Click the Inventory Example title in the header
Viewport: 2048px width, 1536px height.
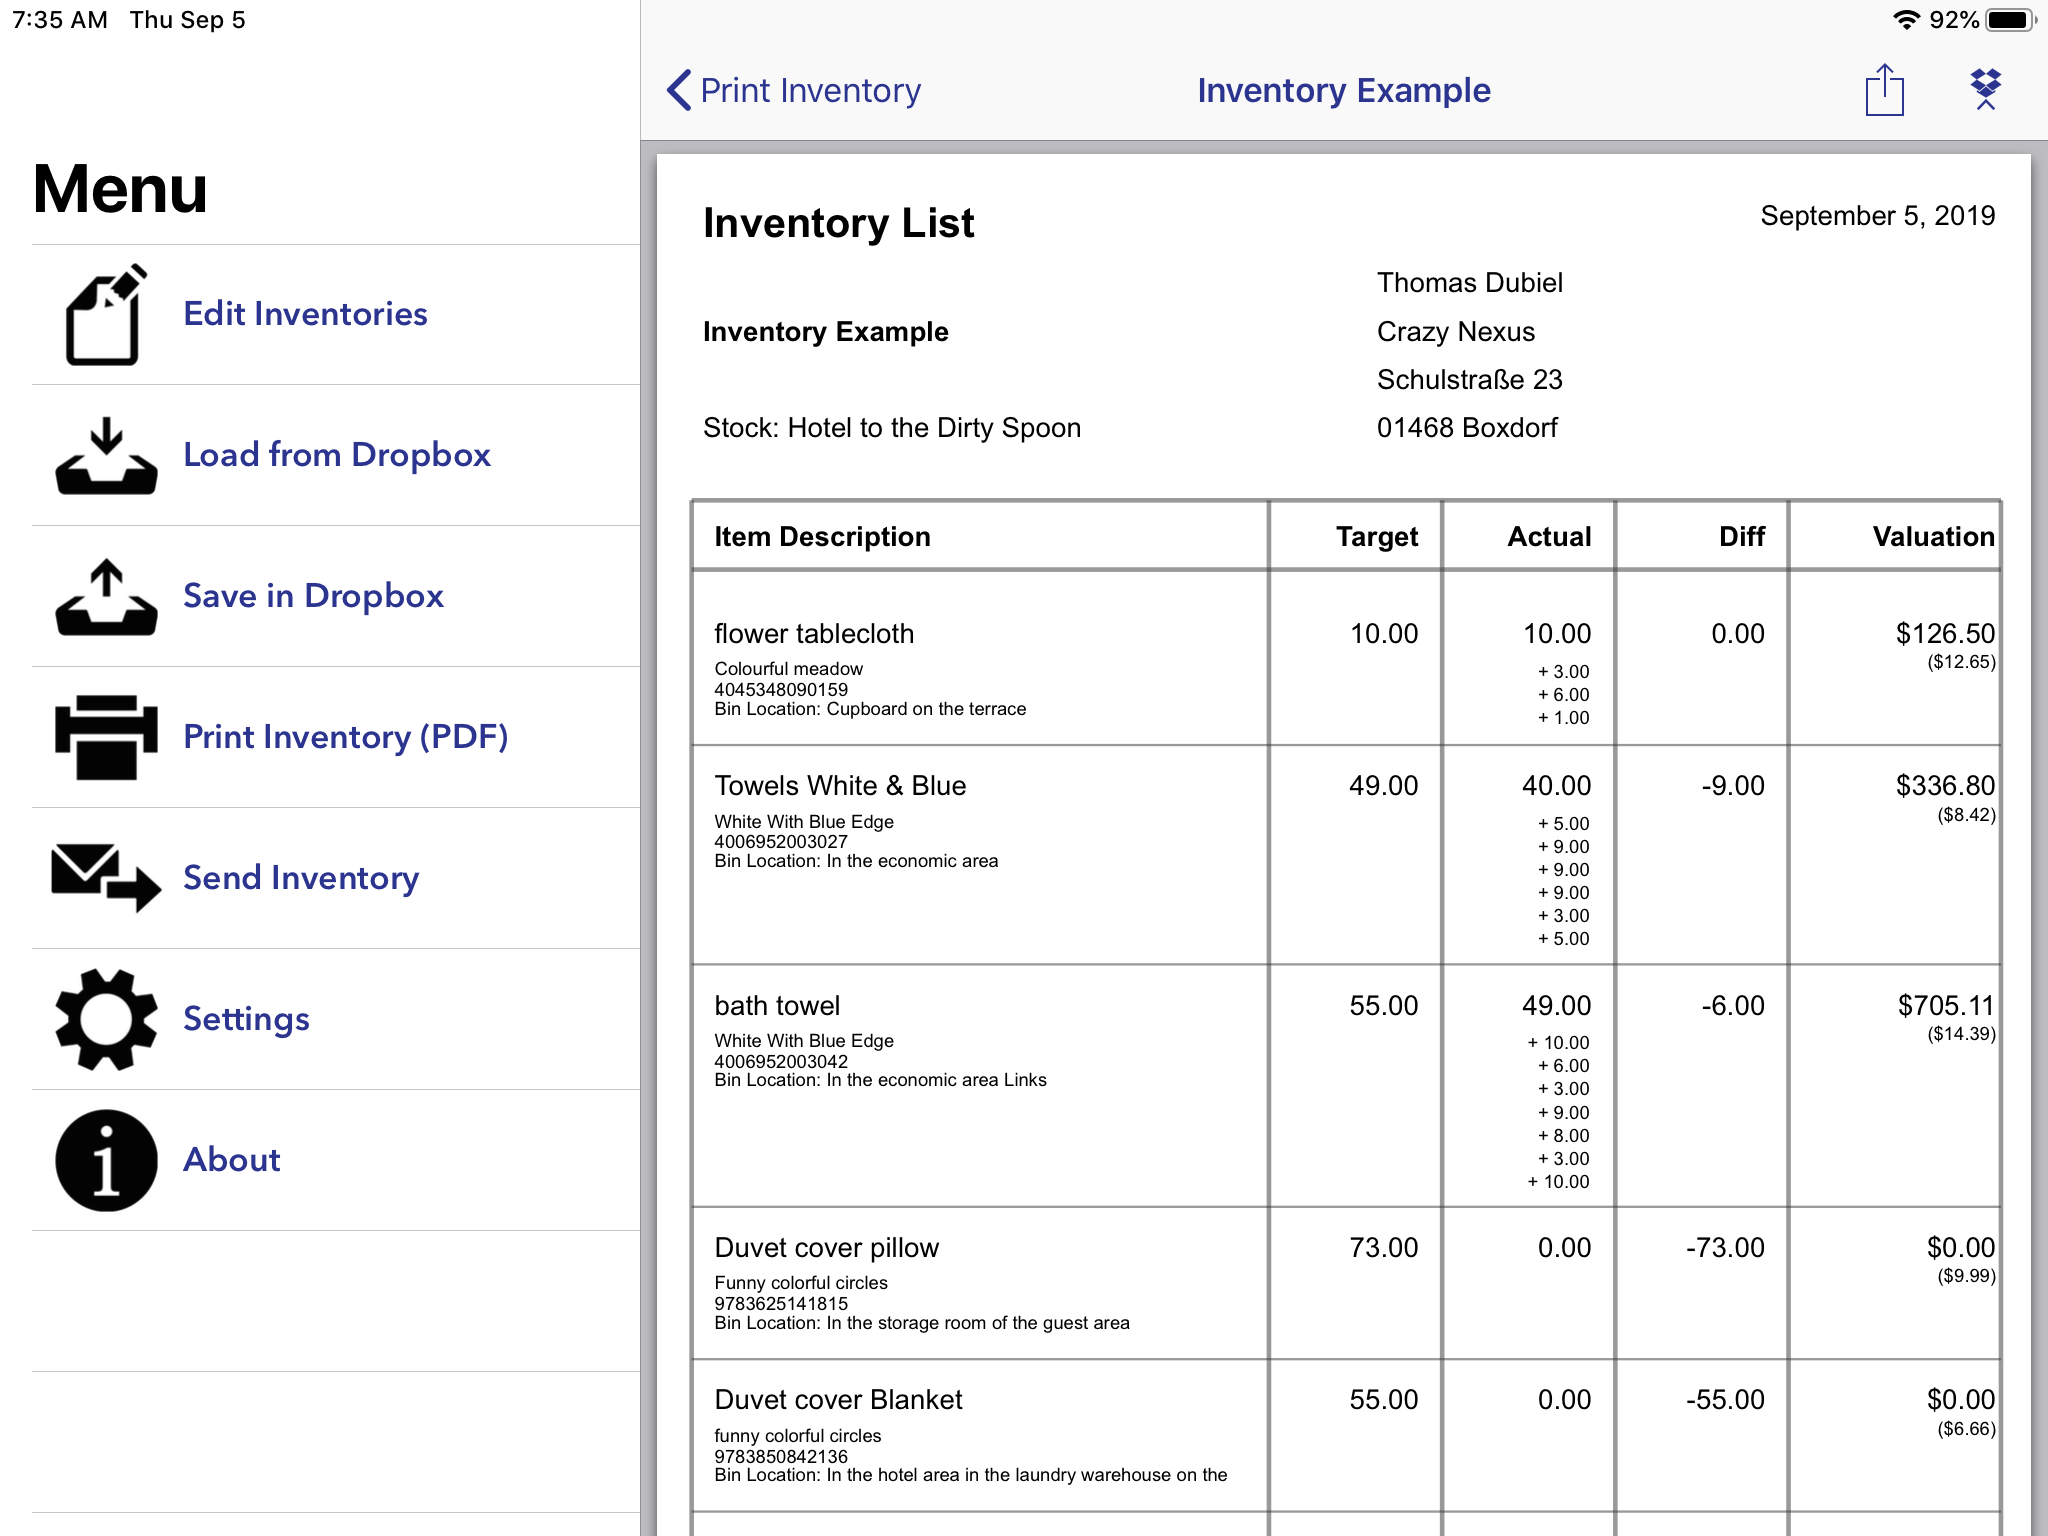(x=1343, y=90)
